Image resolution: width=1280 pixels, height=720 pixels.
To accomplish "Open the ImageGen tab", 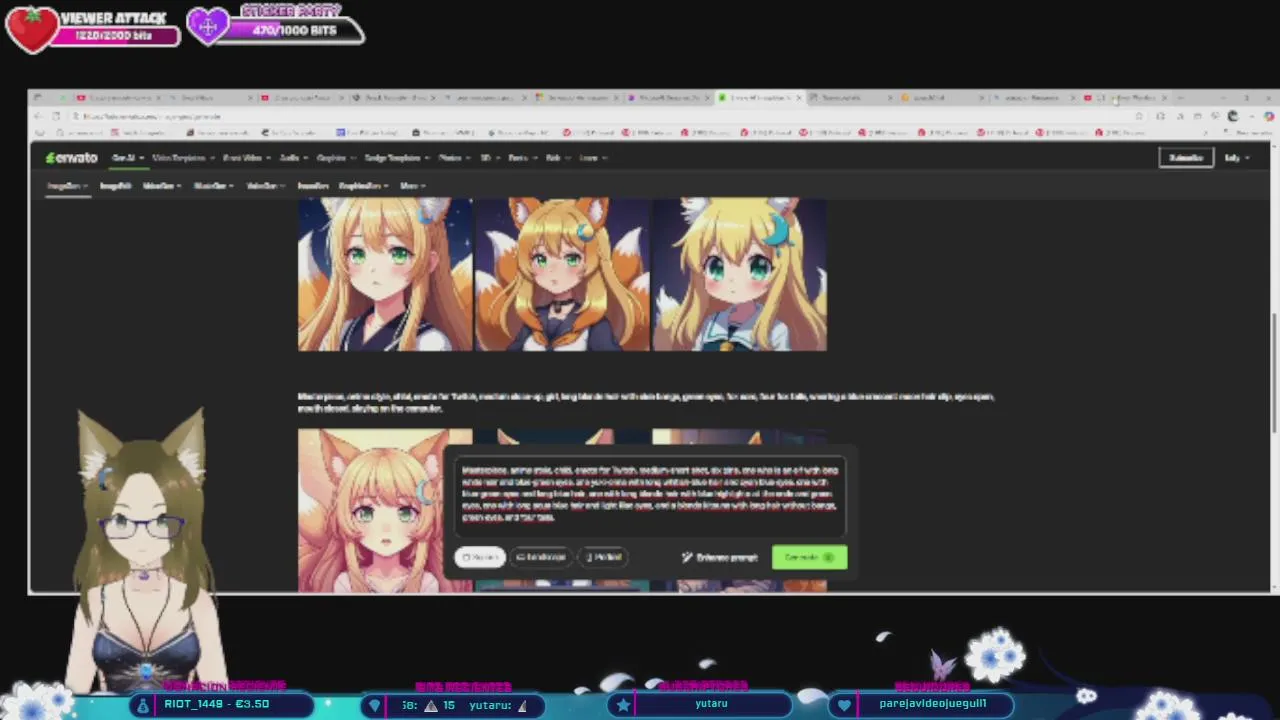I will tap(67, 186).
